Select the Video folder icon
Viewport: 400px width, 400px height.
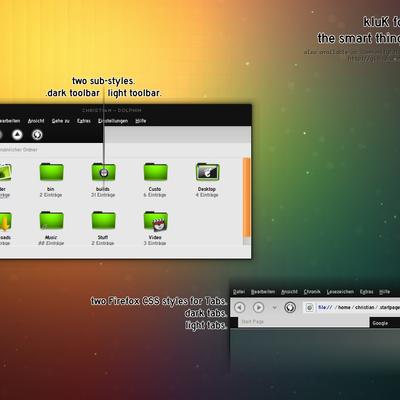coord(155,221)
